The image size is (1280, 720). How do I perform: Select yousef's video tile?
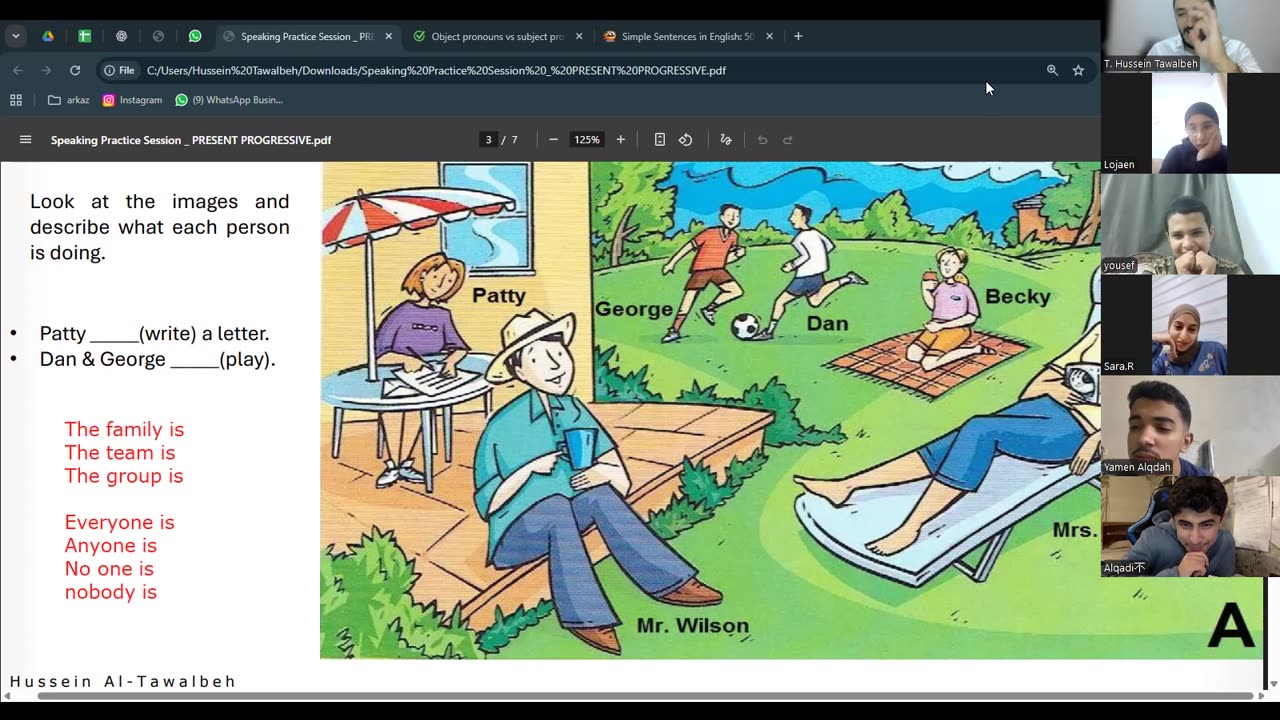point(1191,224)
